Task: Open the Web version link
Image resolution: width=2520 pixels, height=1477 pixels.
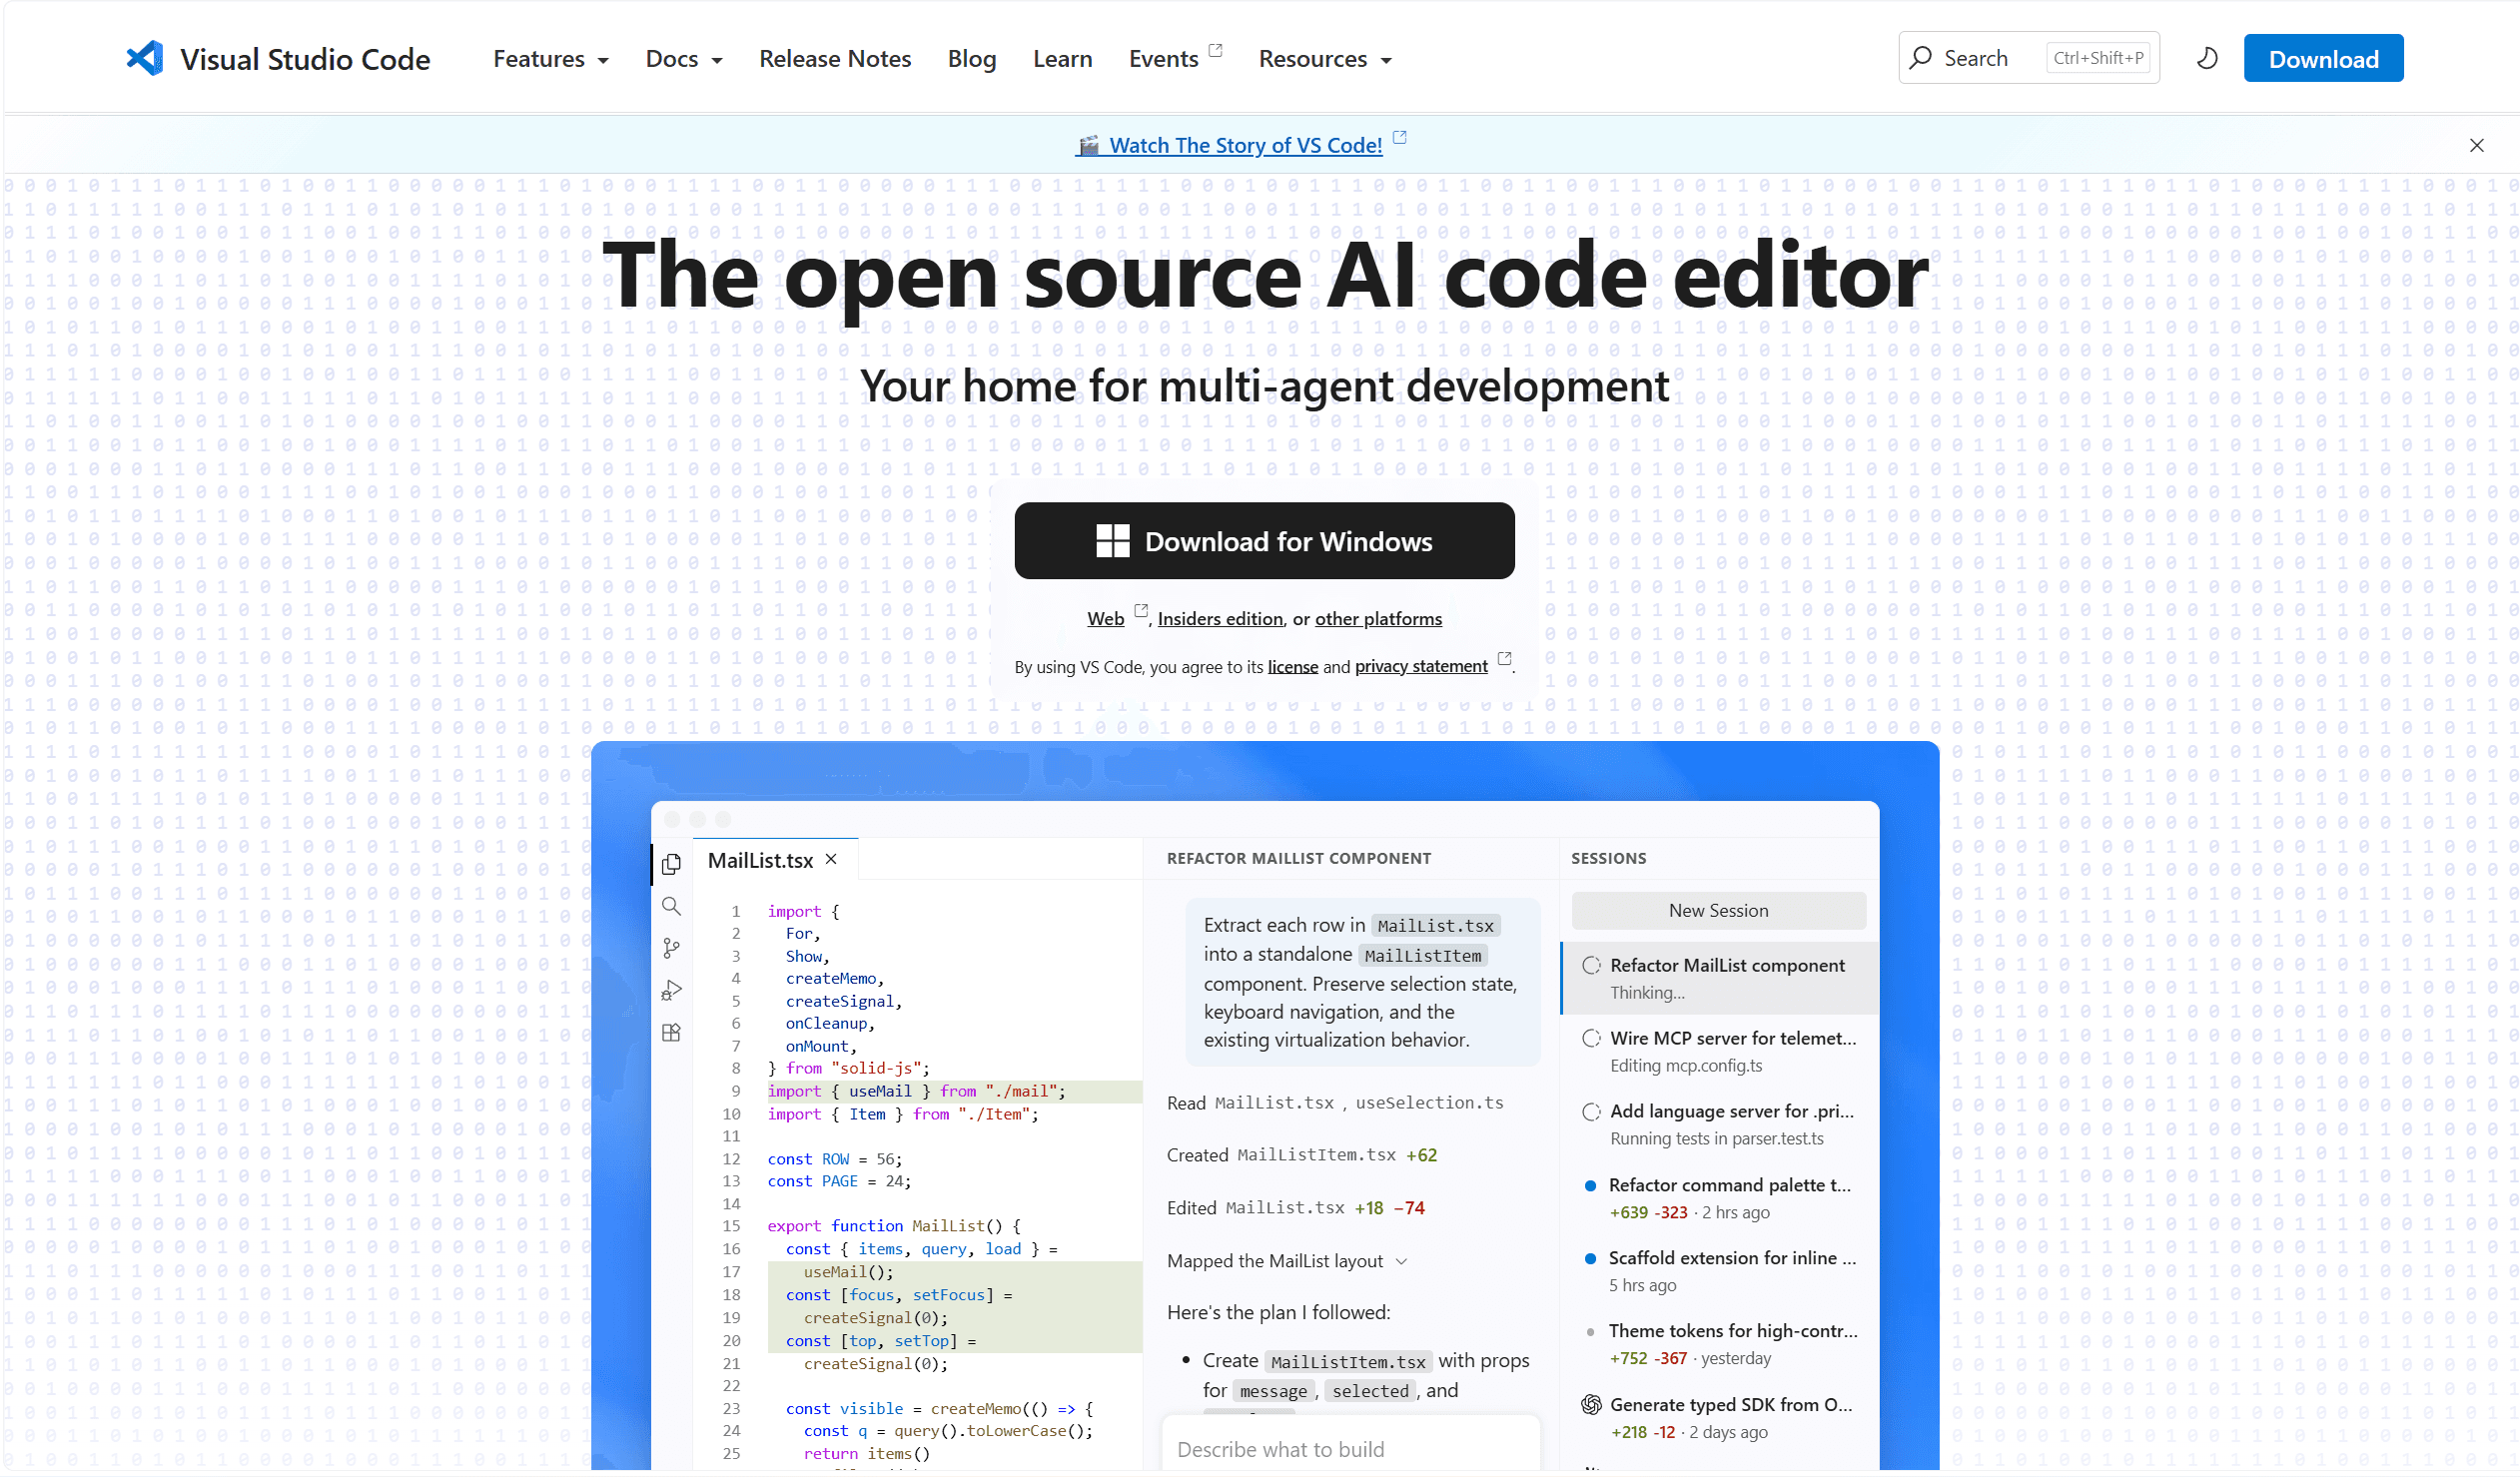Action: (1105, 619)
